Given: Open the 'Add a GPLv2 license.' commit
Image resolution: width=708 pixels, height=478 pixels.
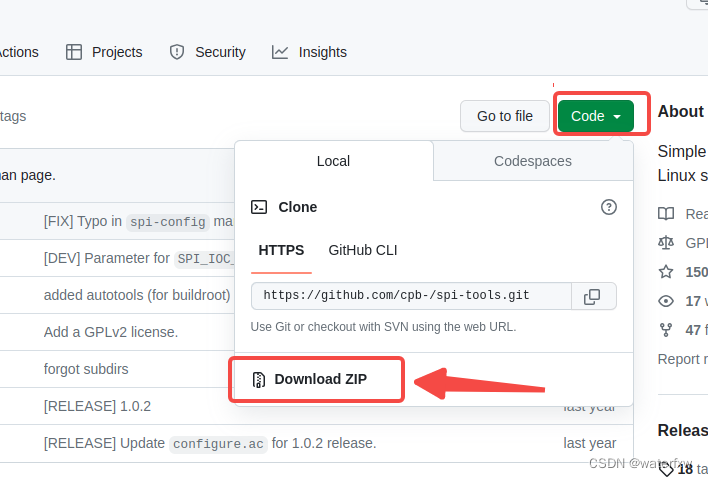Looking at the screenshot, I should (111, 332).
